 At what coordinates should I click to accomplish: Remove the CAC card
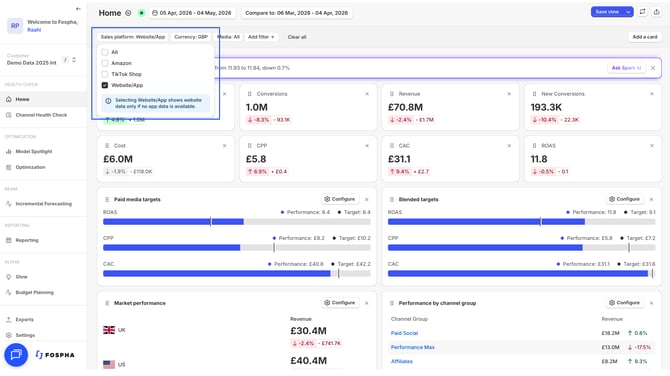tap(509, 146)
